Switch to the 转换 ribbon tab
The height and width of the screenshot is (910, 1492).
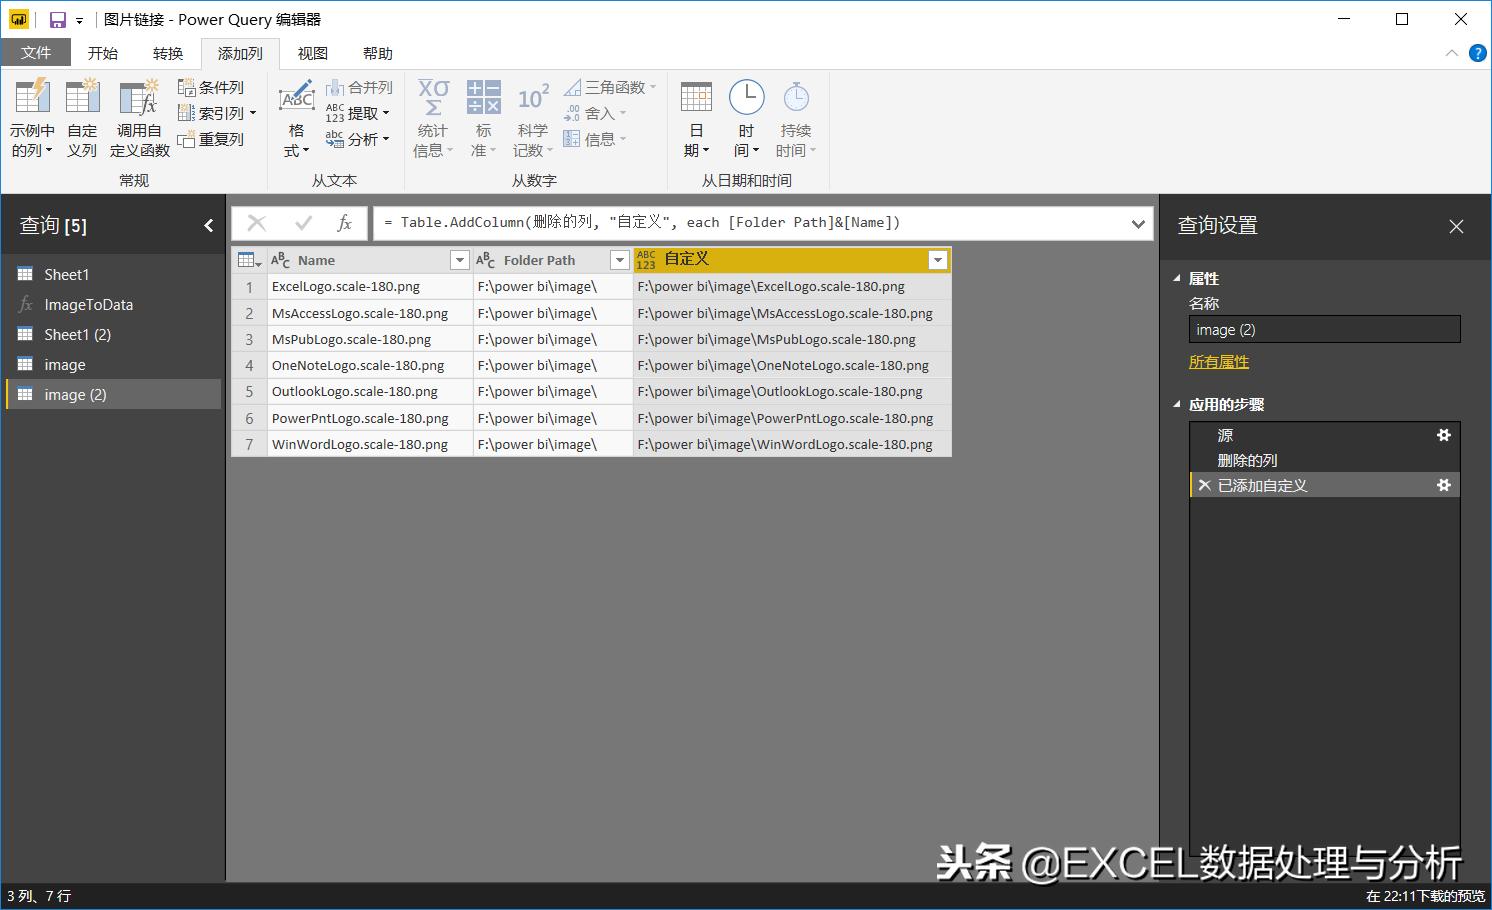tap(168, 53)
